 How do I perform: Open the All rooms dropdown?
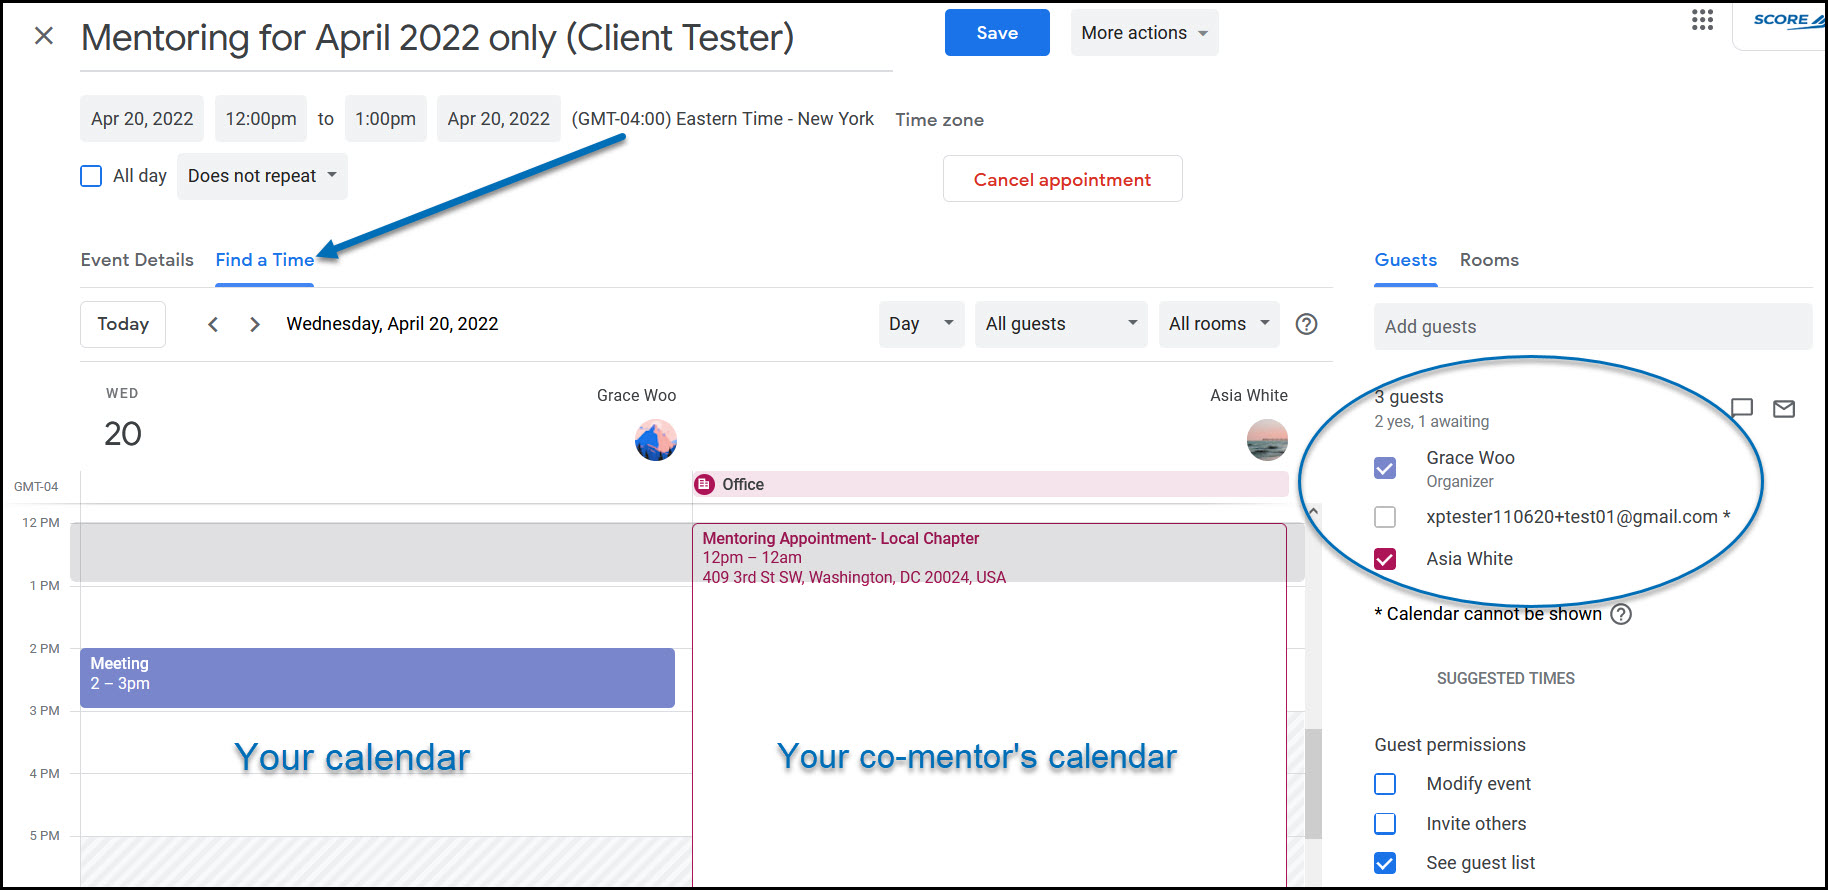pos(1218,324)
